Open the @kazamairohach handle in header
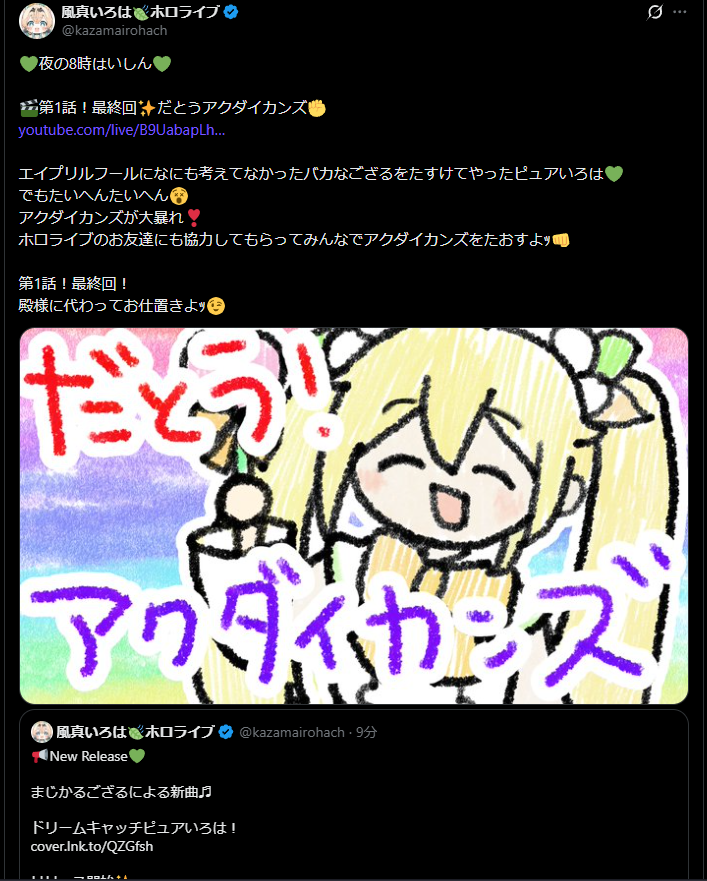 pyautogui.click(x=114, y=30)
